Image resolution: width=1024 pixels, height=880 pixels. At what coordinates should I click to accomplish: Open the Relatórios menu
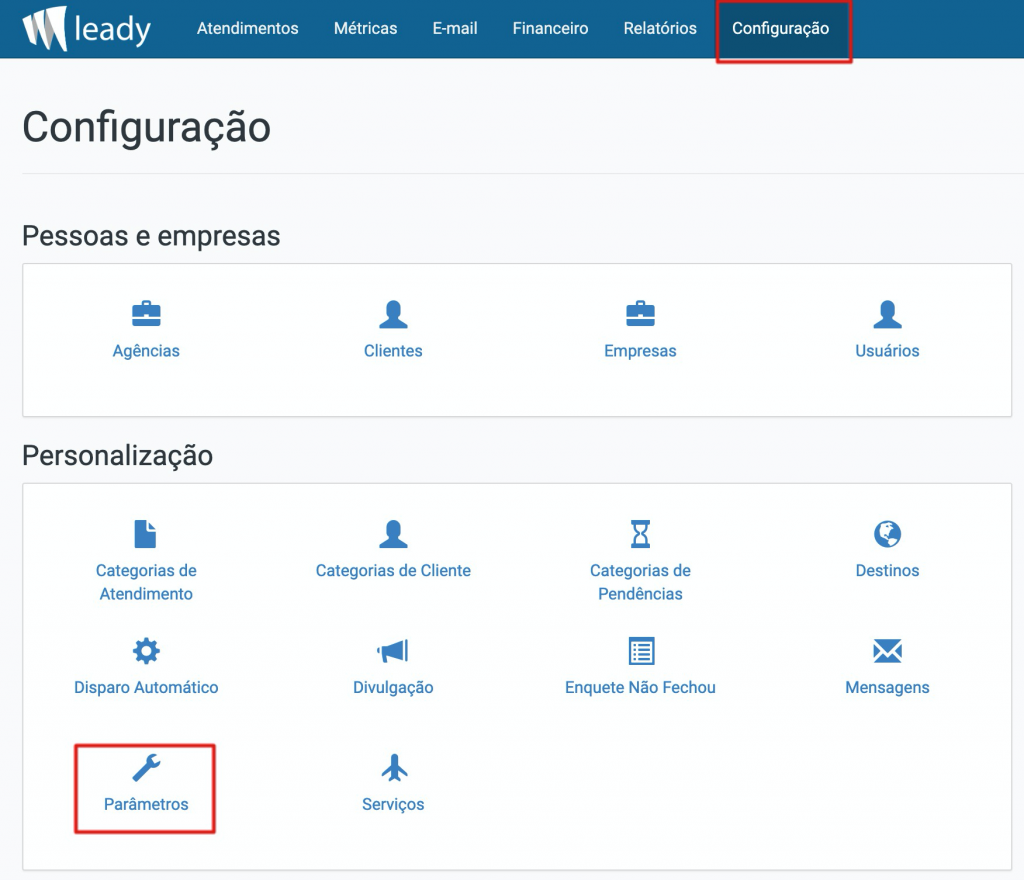660,29
